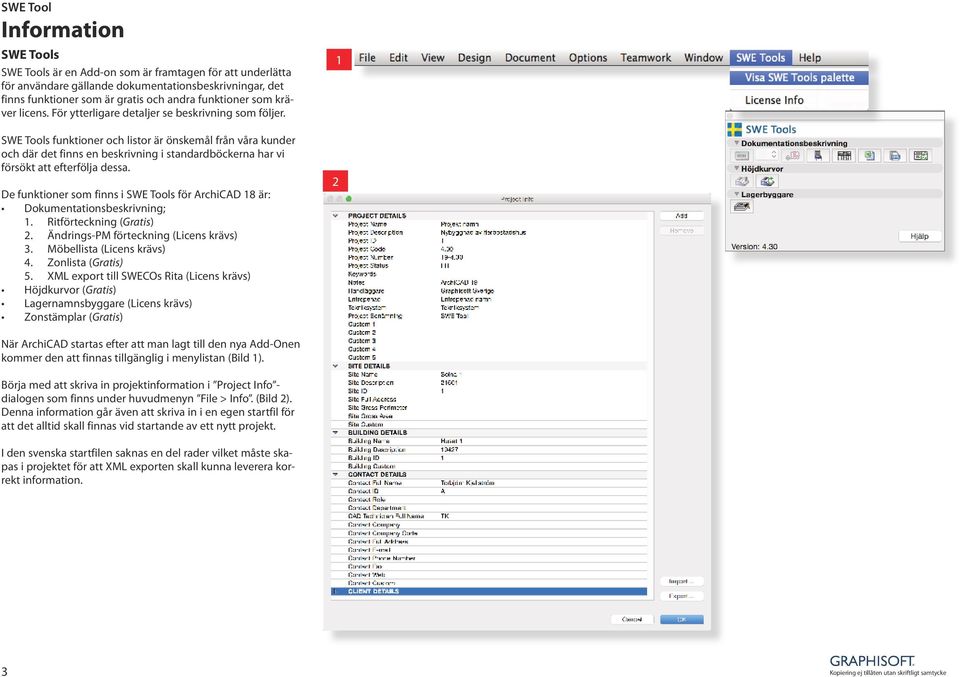Click the Contact Full Name value
Screen dimensions: 960x677
click(x=467, y=483)
